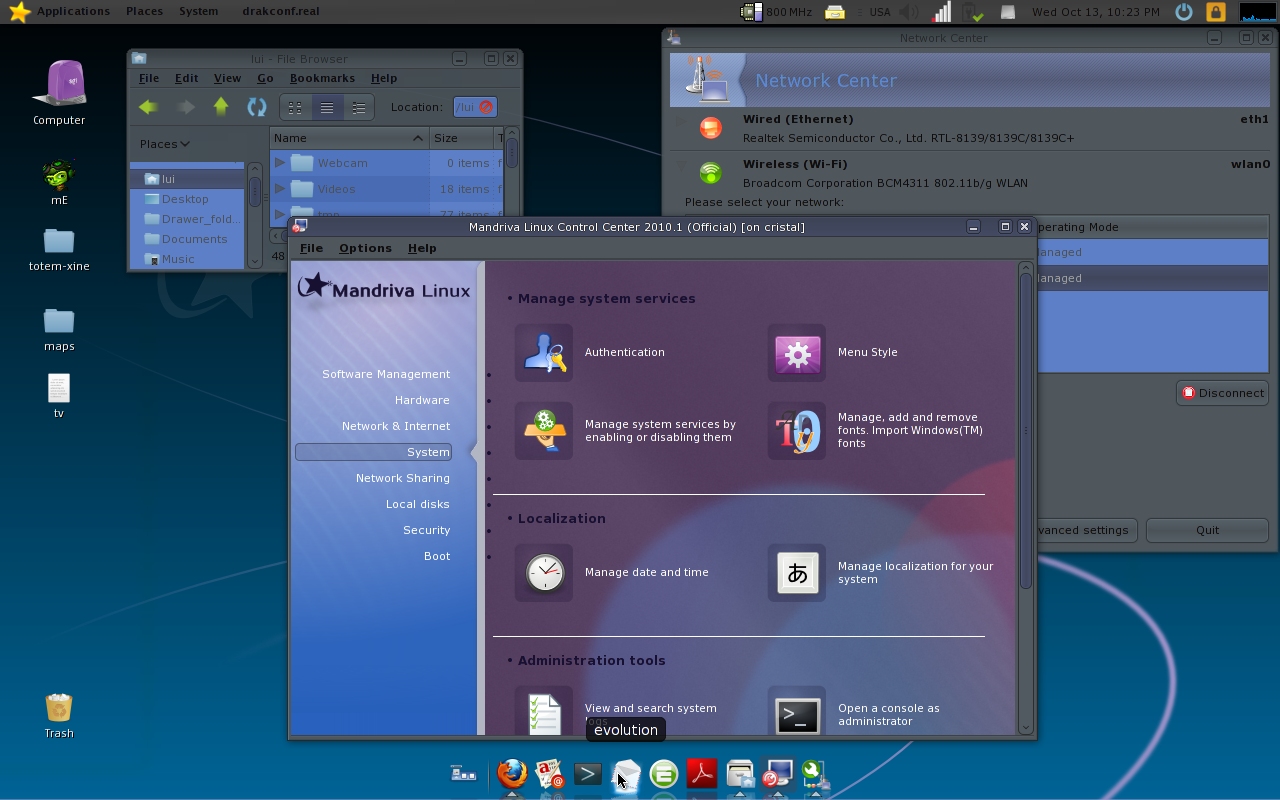This screenshot has height=800, width=1280.
Task: Go up one folder in File Browser
Action: pos(221,107)
